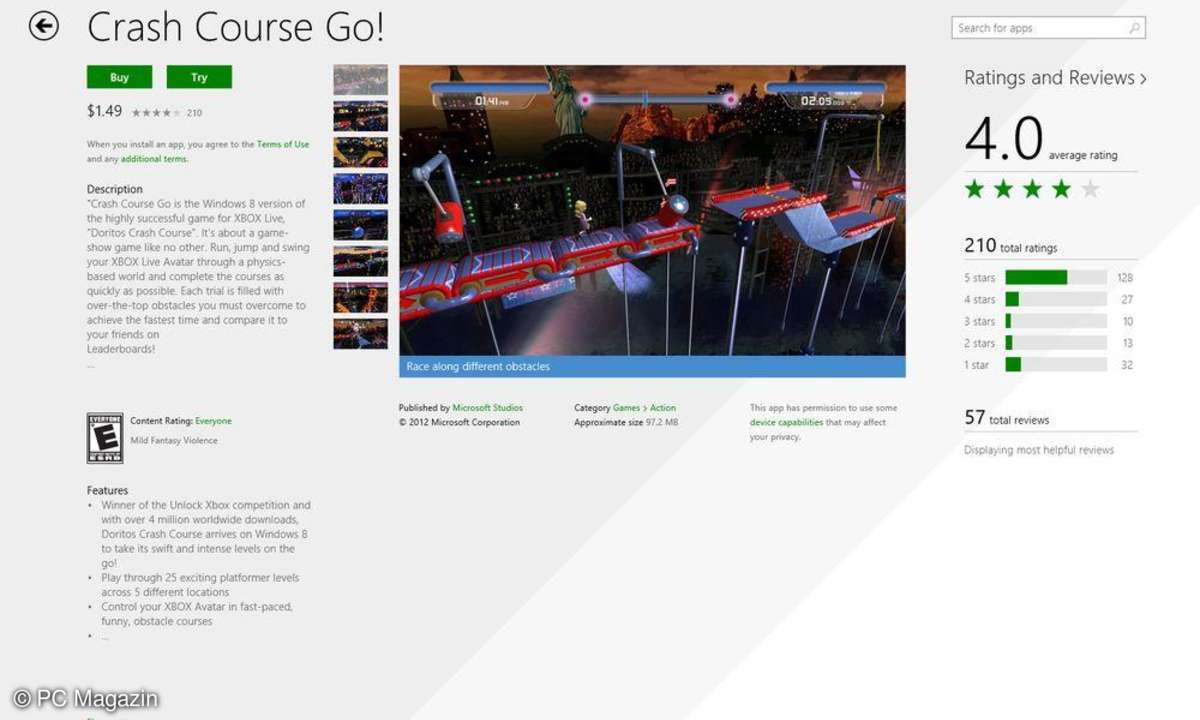Image resolution: width=1200 pixels, height=720 pixels.
Task: Click the '57 total reviews' text
Action: coord(1007,418)
